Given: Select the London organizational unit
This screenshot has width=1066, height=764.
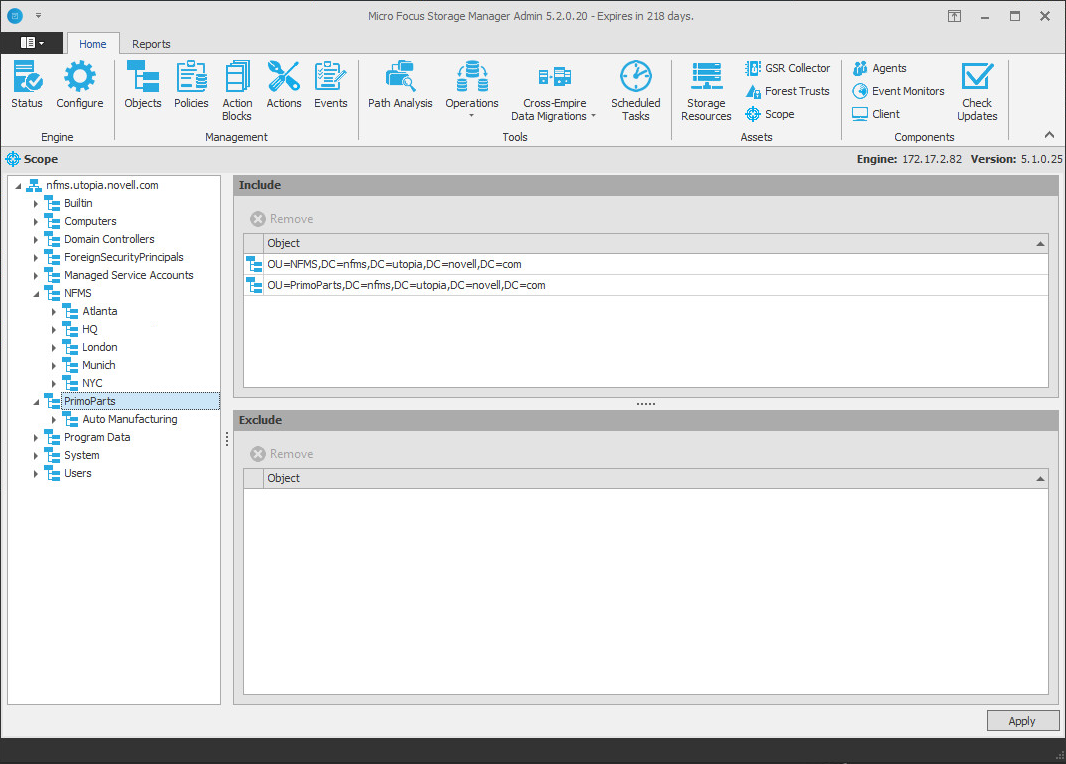Looking at the screenshot, I should pos(99,347).
